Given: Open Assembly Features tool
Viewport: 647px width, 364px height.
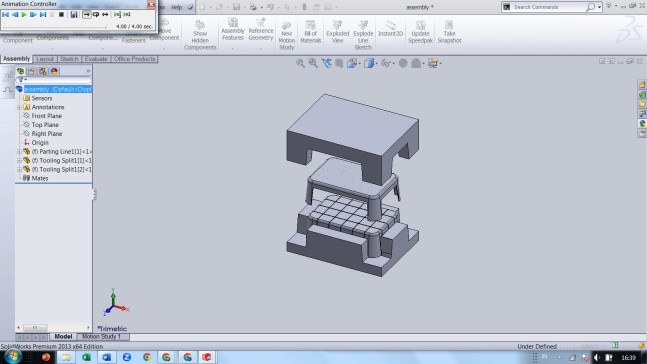Looking at the screenshot, I should (x=233, y=30).
